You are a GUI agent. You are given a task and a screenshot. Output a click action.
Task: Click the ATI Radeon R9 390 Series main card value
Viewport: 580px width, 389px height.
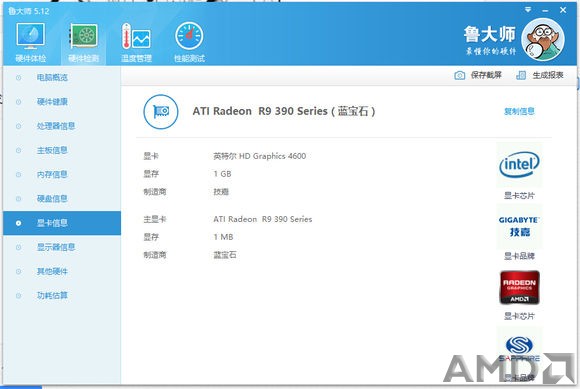point(263,219)
